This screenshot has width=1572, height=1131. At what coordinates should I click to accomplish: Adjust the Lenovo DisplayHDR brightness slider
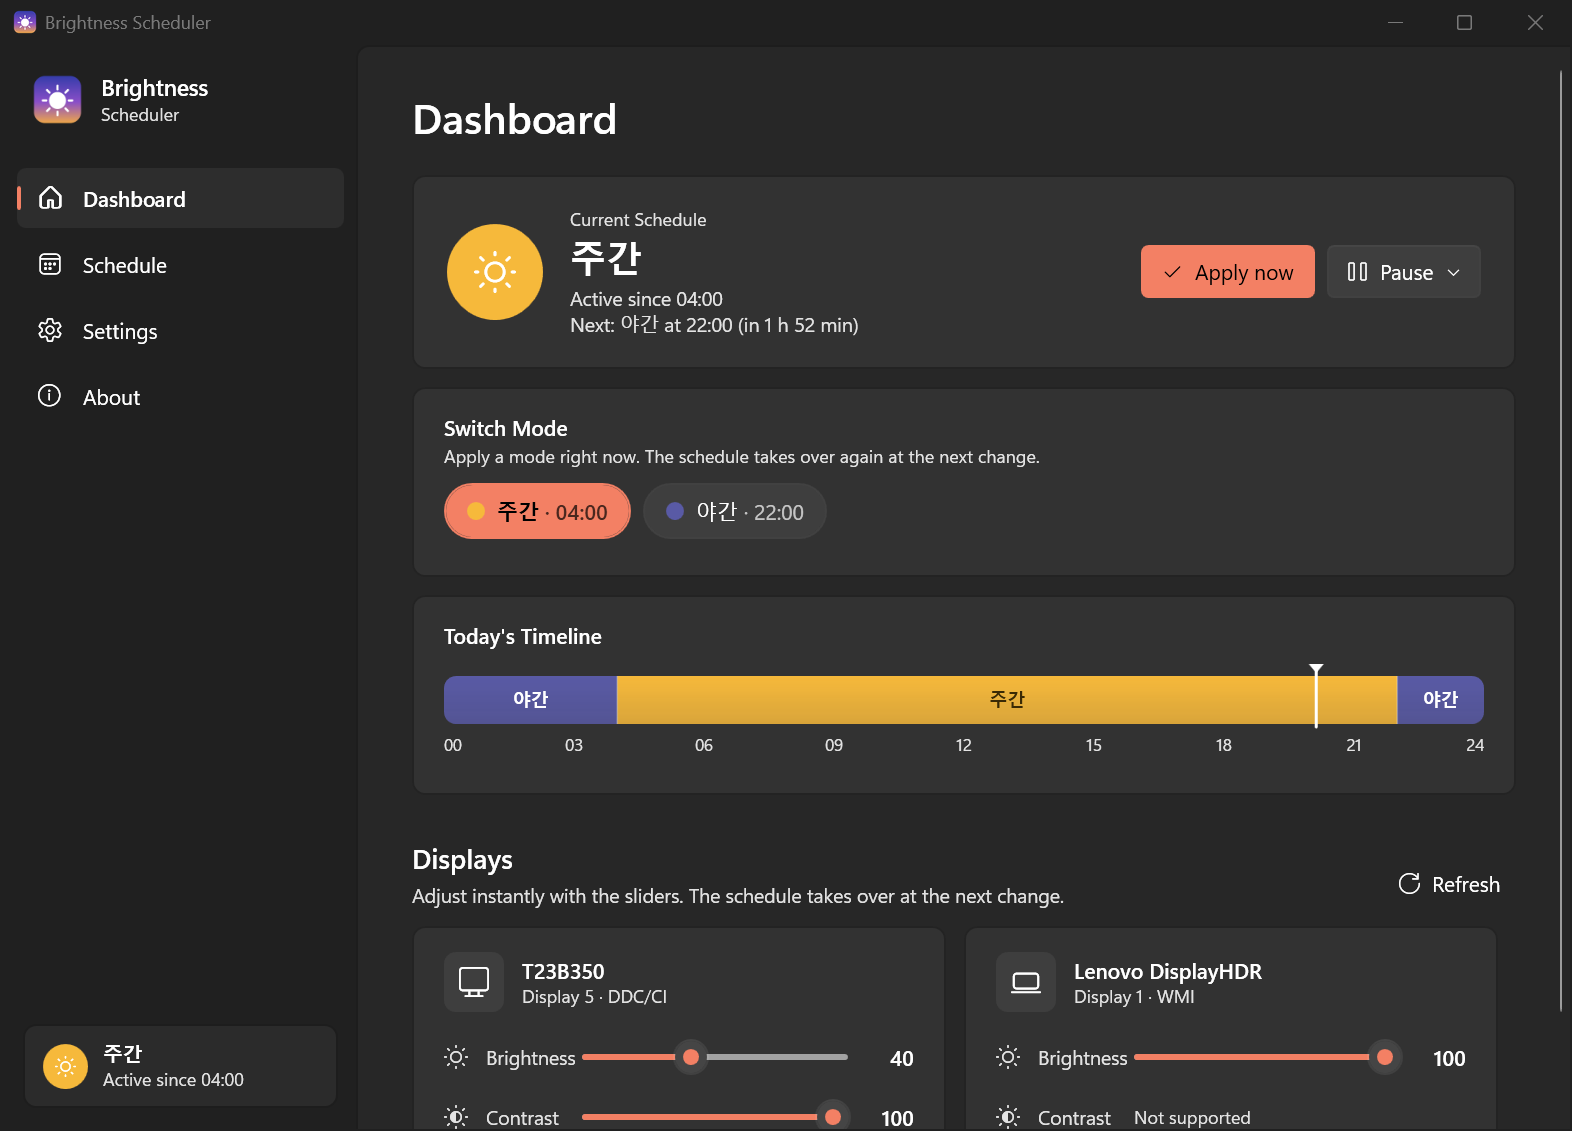point(1266,1057)
